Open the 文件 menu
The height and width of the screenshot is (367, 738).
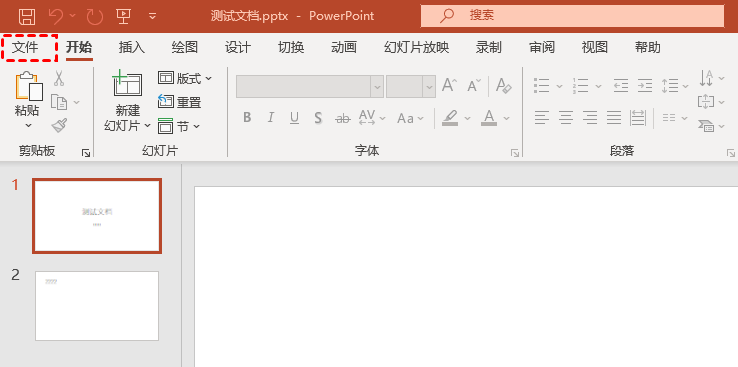[x=25, y=47]
